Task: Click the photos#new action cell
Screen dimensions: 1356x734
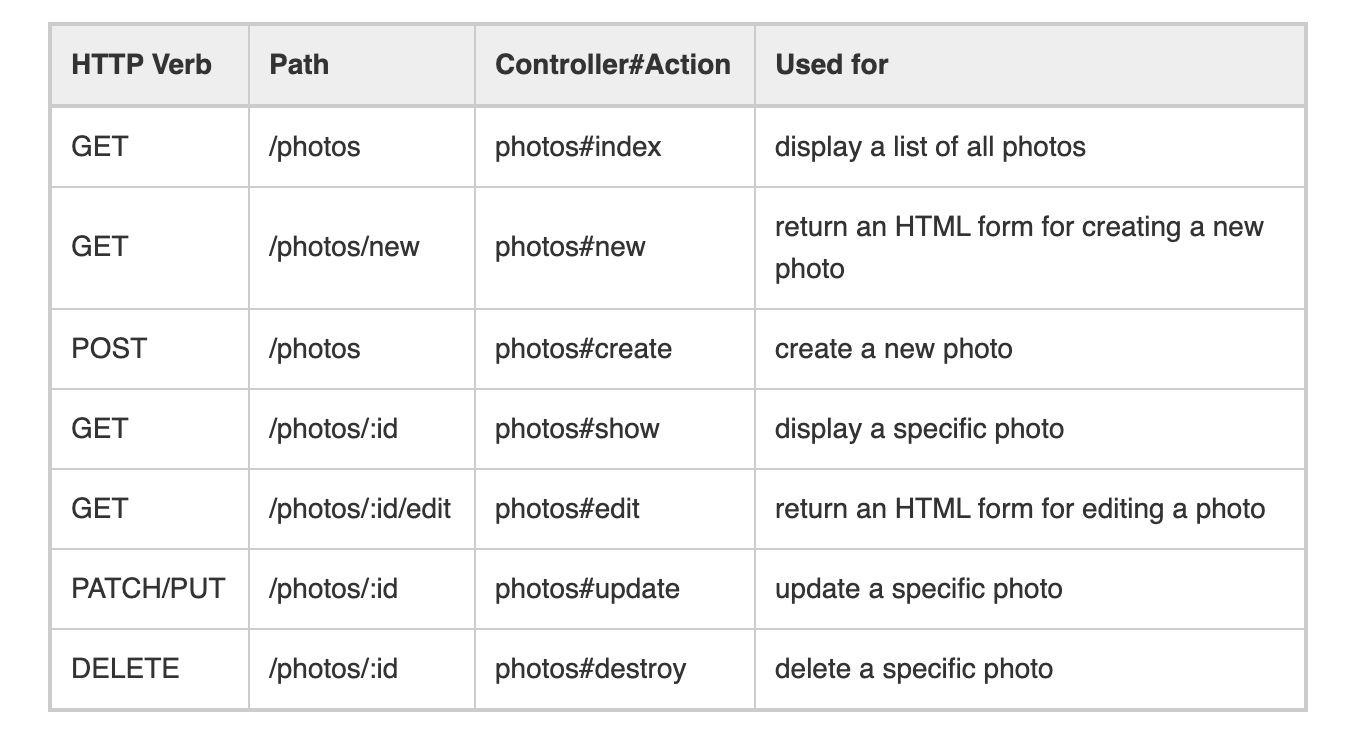Action: tap(570, 247)
